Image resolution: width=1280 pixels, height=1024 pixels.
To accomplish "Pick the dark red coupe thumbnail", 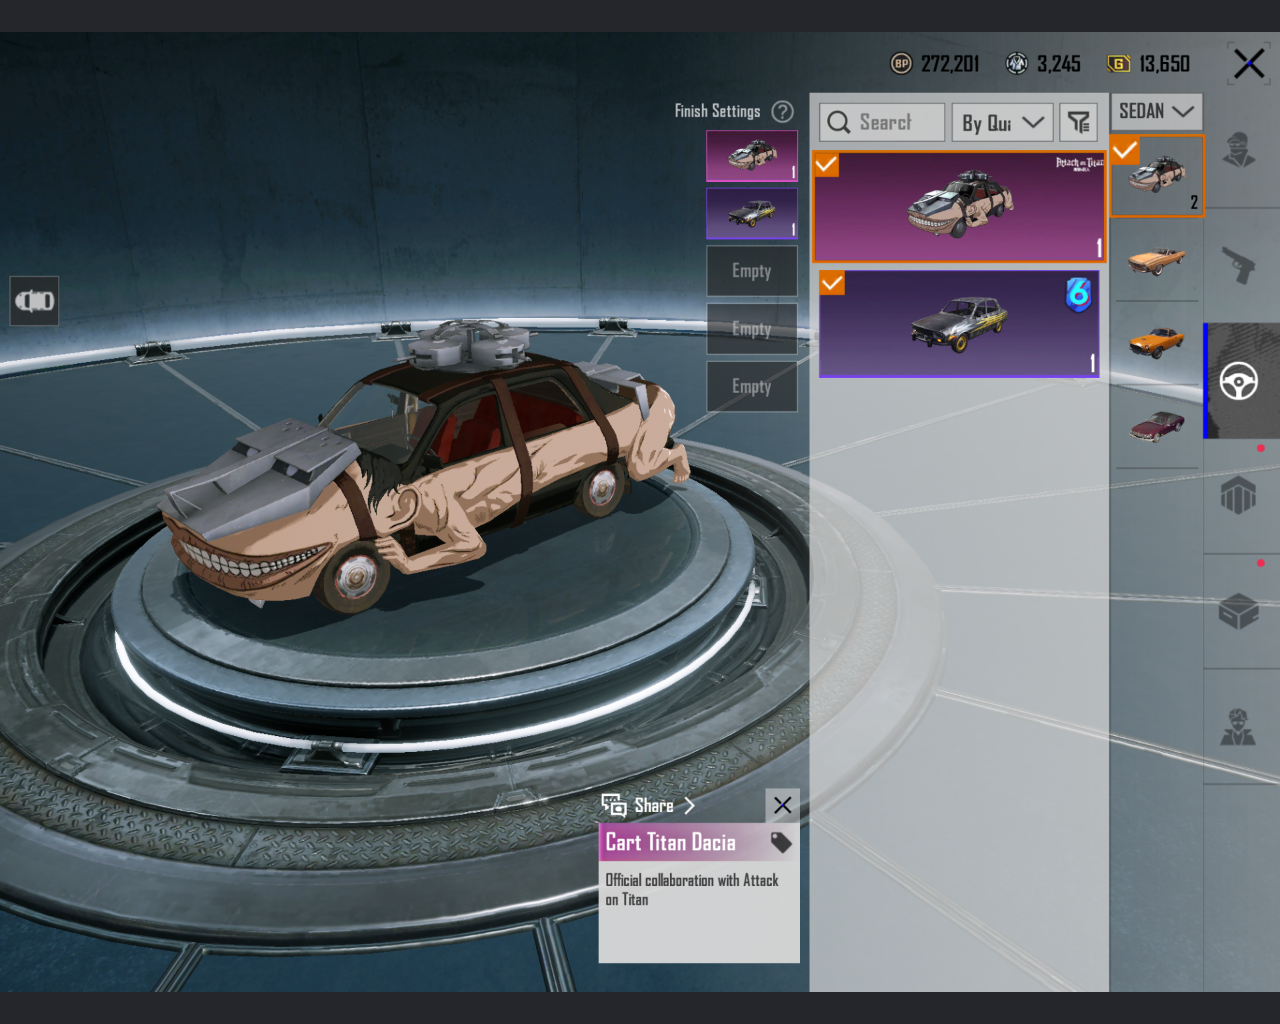I will coord(1157,425).
